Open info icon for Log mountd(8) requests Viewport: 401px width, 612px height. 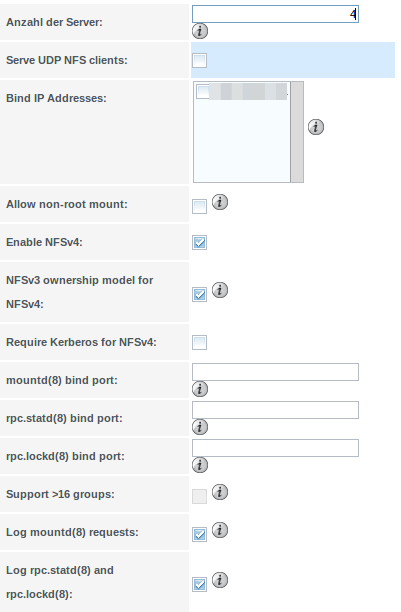click(220, 530)
